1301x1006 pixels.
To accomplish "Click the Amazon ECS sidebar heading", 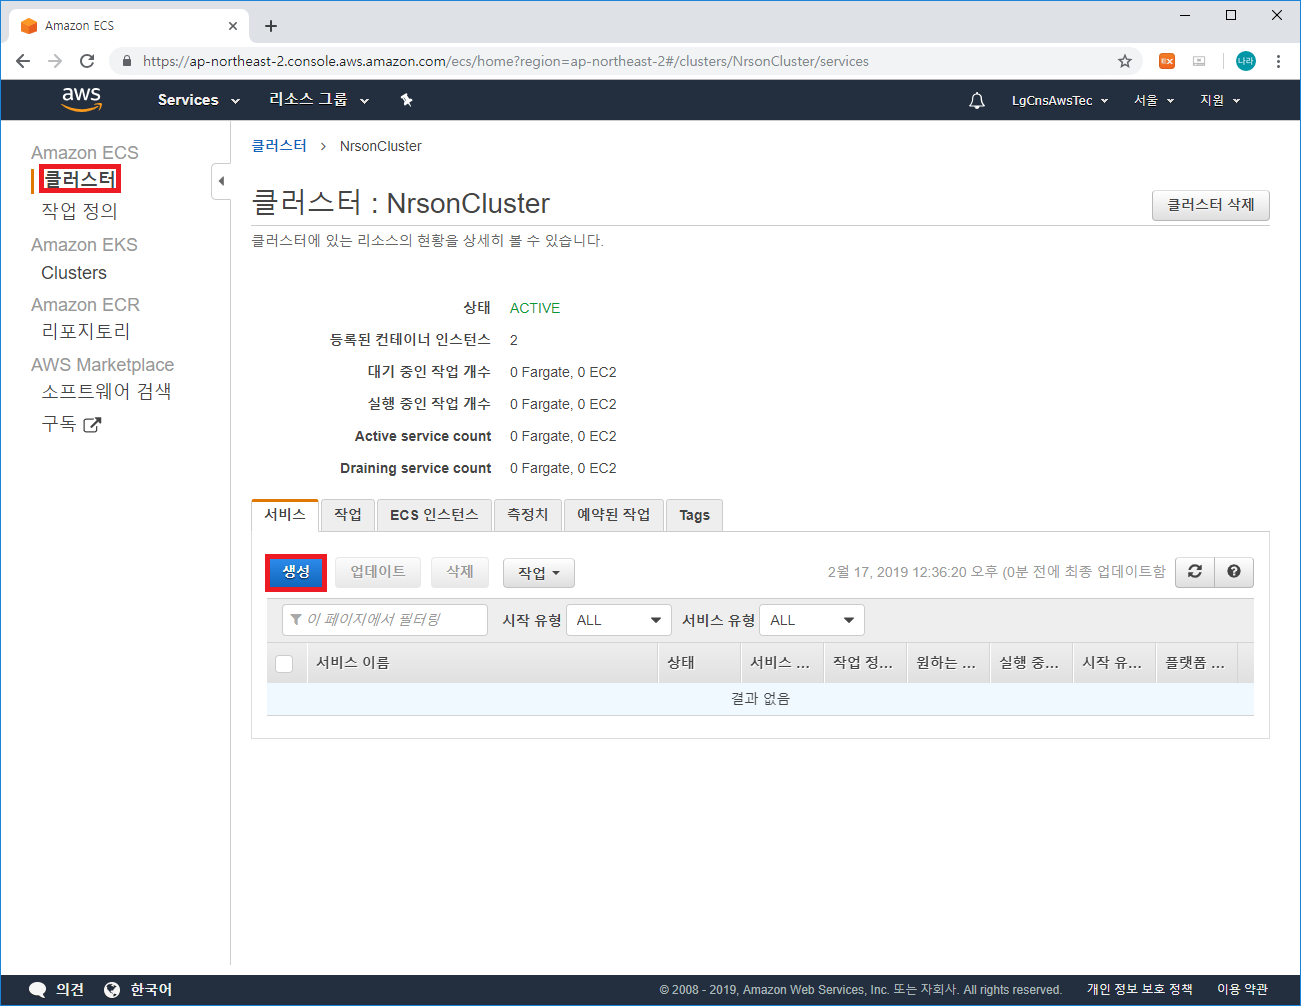I will pyautogui.click(x=85, y=153).
